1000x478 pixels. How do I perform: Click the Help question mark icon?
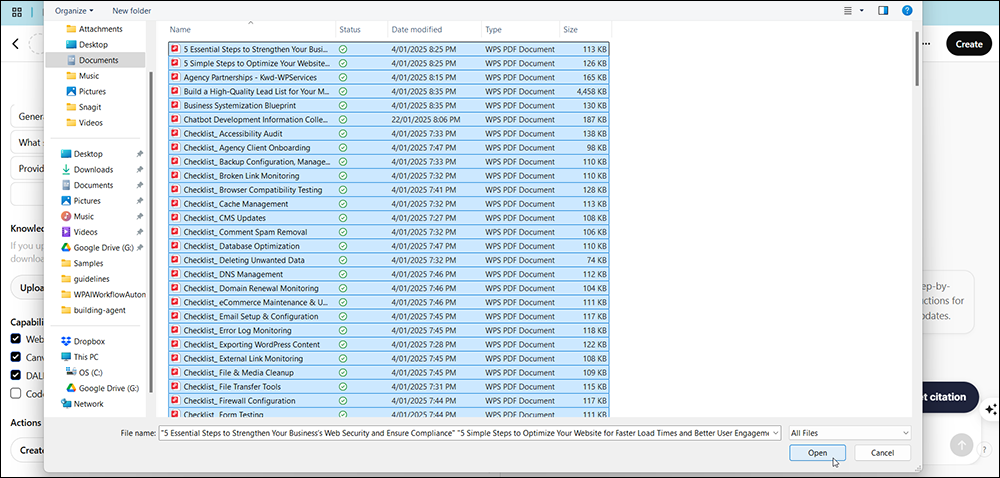[x=907, y=10]
